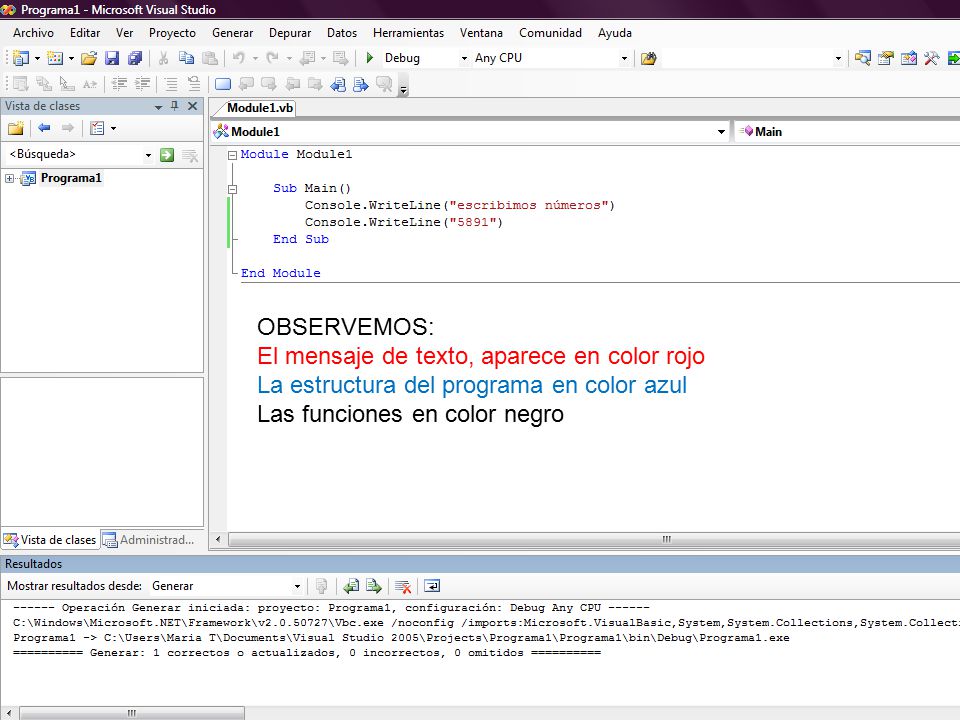
Task: Save the file with the floppy disk icon
Action: pos(111,58)
